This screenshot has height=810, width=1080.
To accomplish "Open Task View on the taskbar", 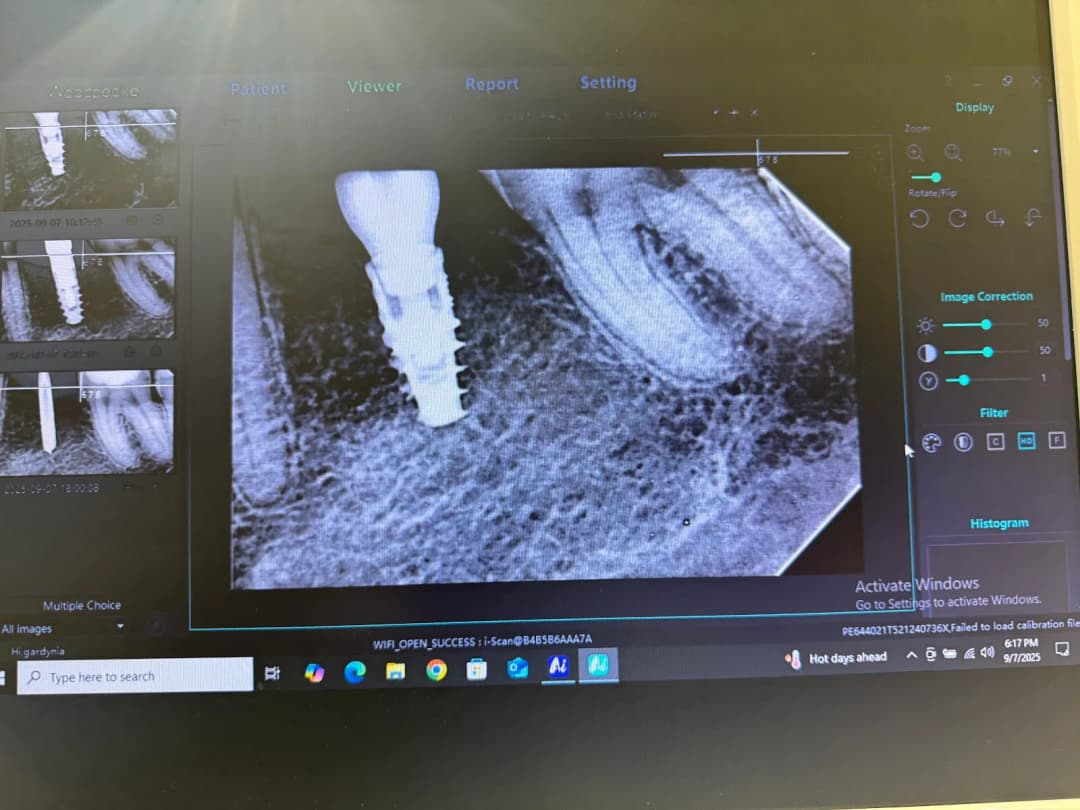I will coord(273,673).
